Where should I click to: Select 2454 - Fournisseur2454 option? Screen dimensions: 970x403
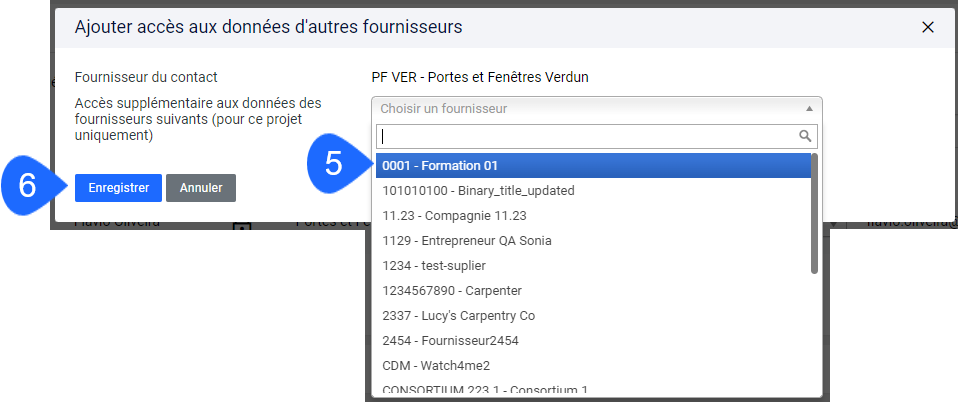point(593,340)
